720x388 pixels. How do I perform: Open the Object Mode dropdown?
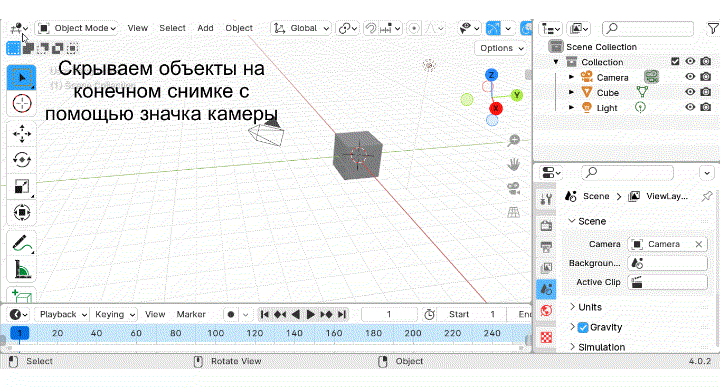77,28
